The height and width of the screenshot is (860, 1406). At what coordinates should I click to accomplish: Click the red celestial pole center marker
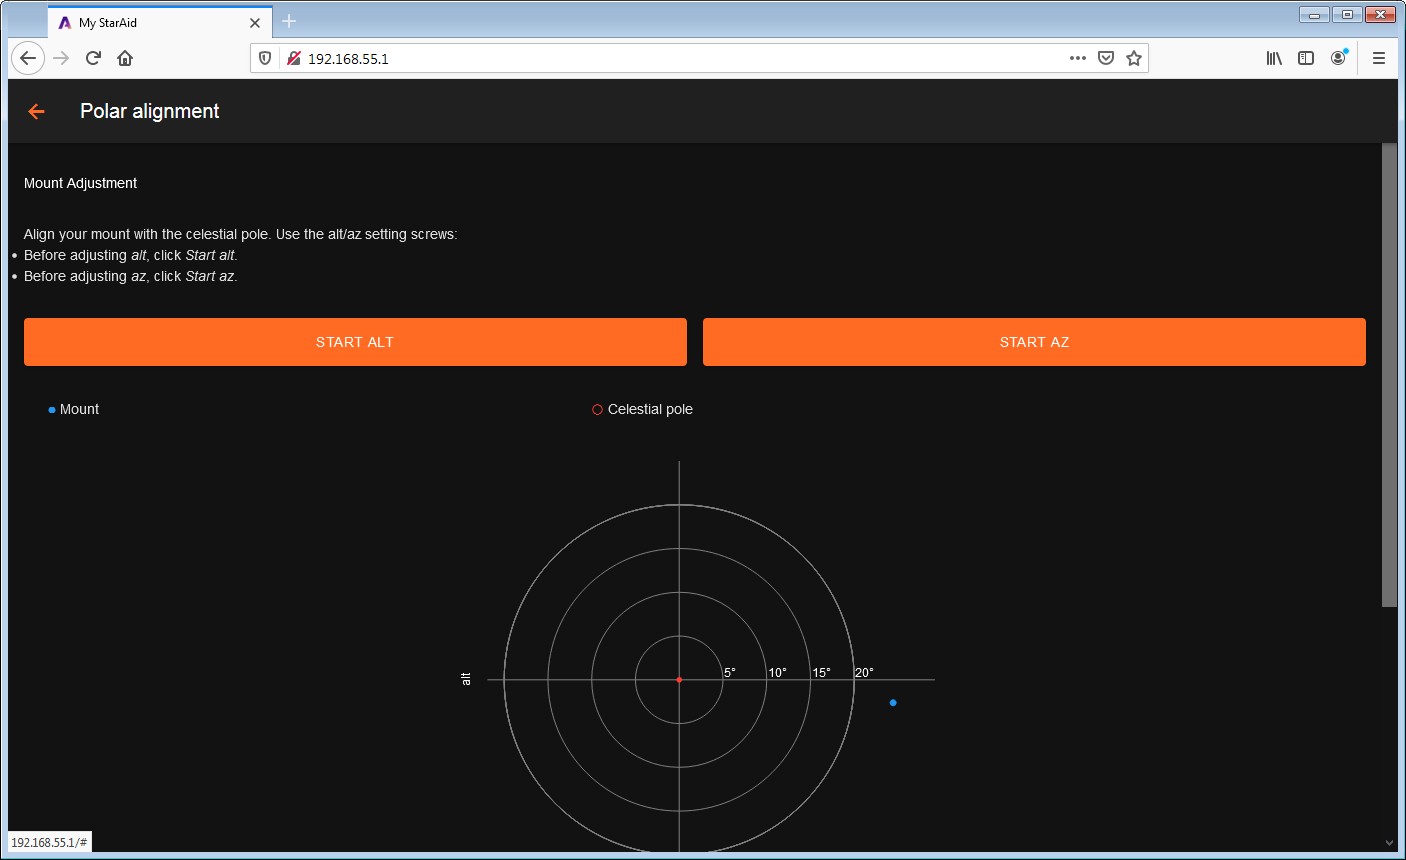[x=679, y=680]
